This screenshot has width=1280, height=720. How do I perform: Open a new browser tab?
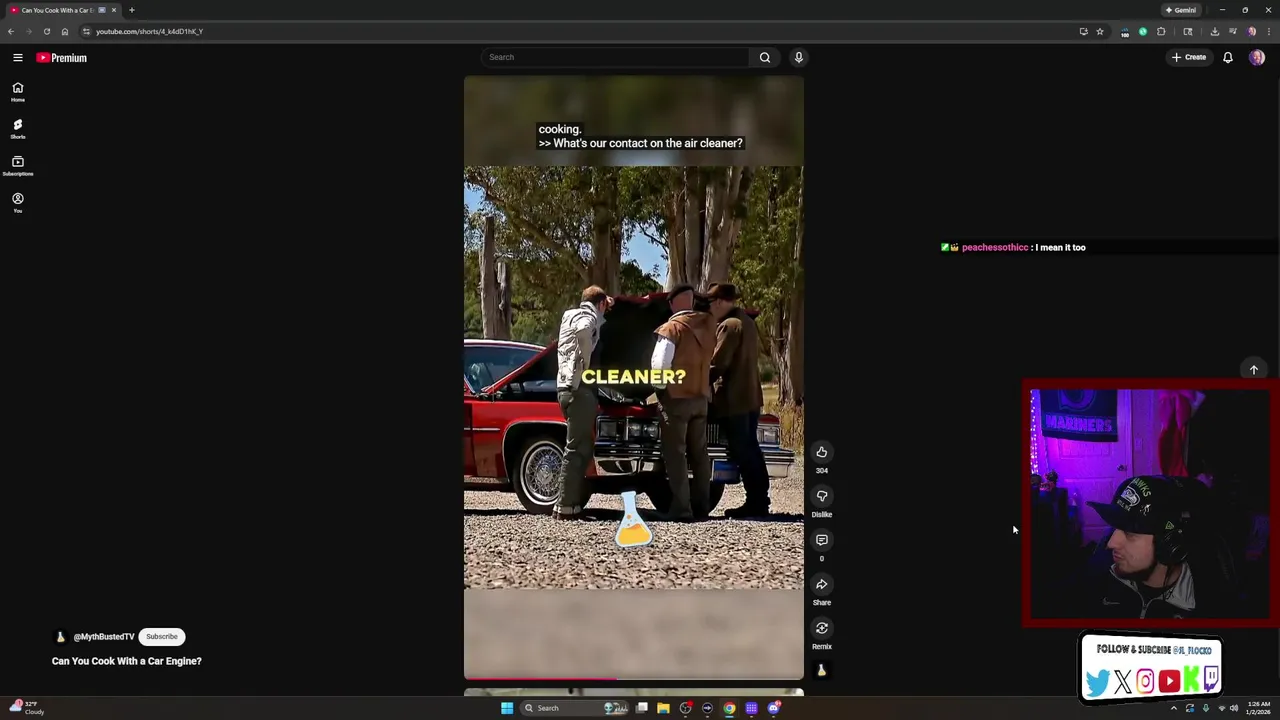(x=131, y=10)
